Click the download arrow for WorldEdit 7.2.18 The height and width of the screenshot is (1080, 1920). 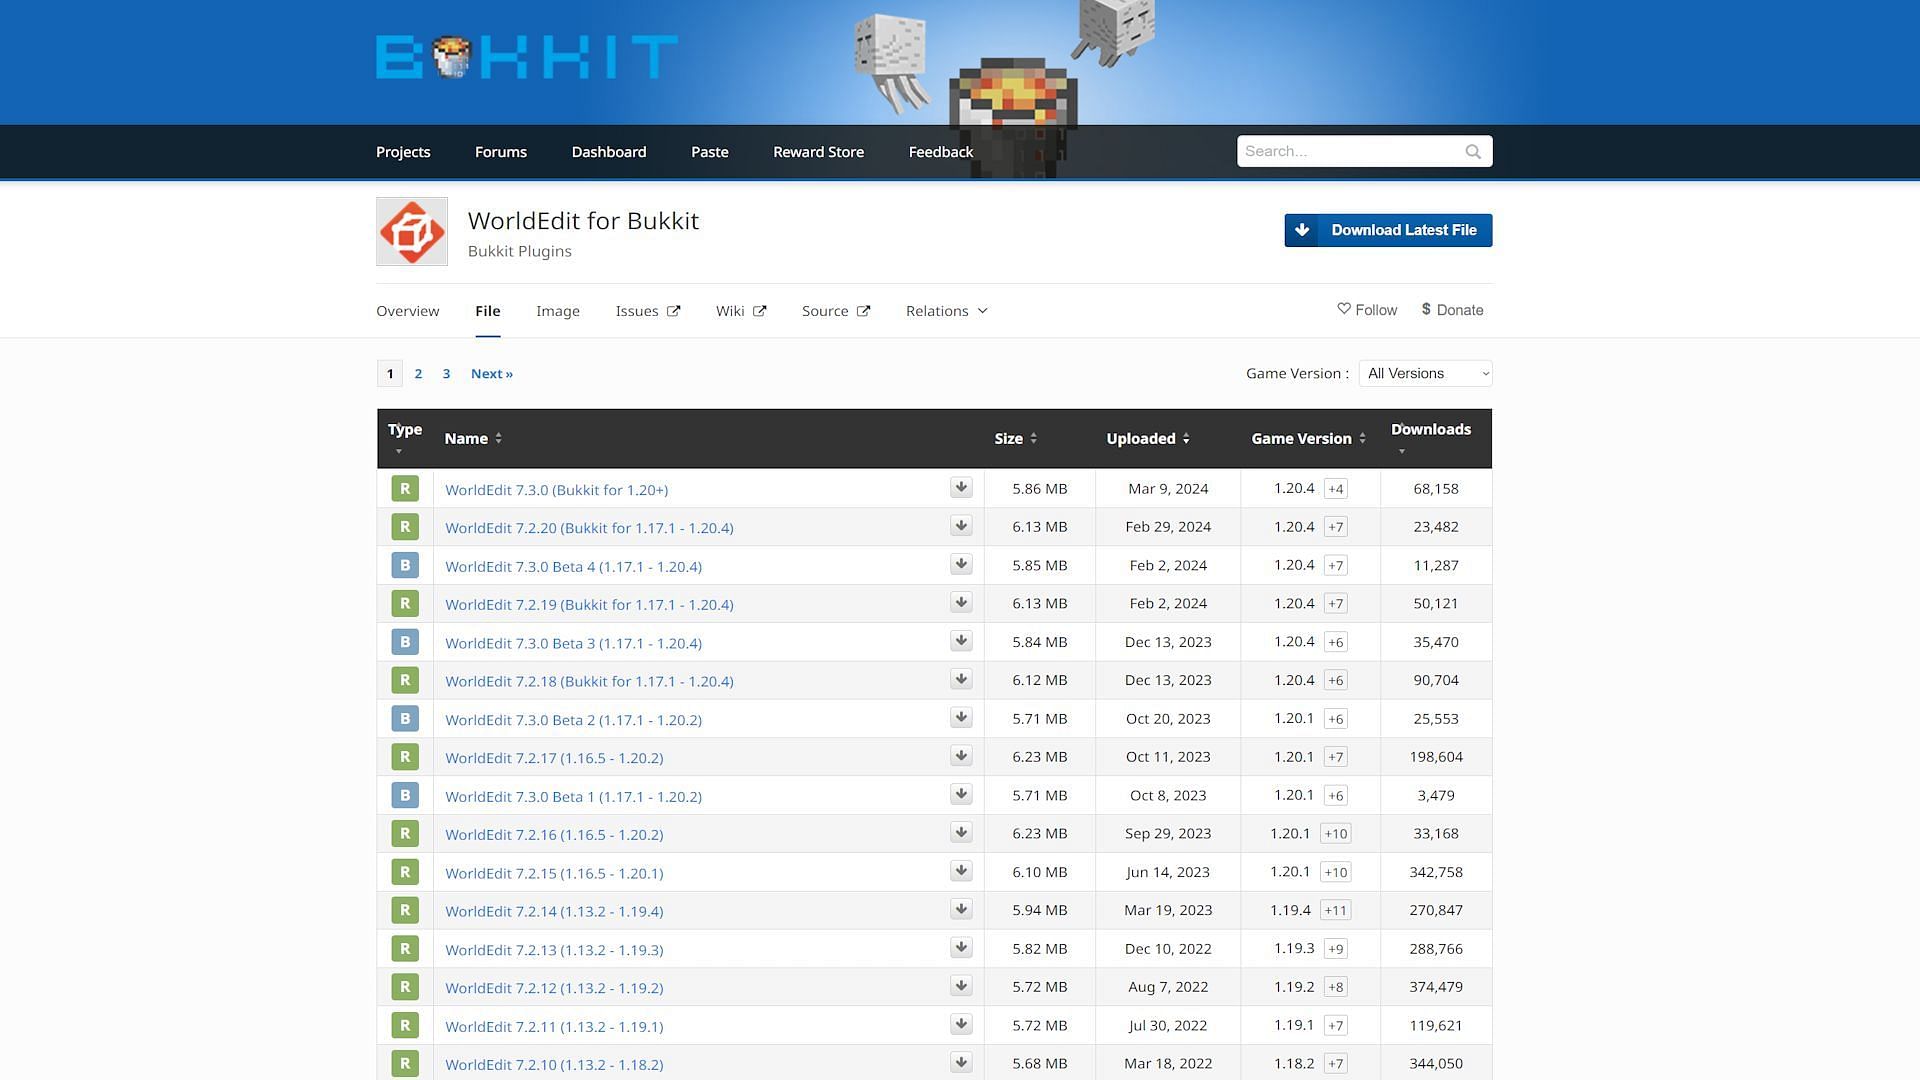point(961,680)
